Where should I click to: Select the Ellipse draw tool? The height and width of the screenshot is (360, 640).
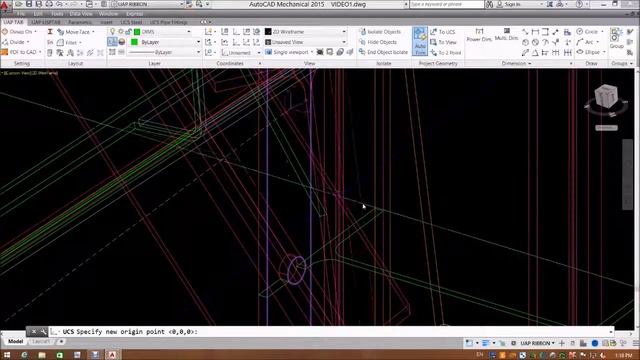(x=588, y=52)
